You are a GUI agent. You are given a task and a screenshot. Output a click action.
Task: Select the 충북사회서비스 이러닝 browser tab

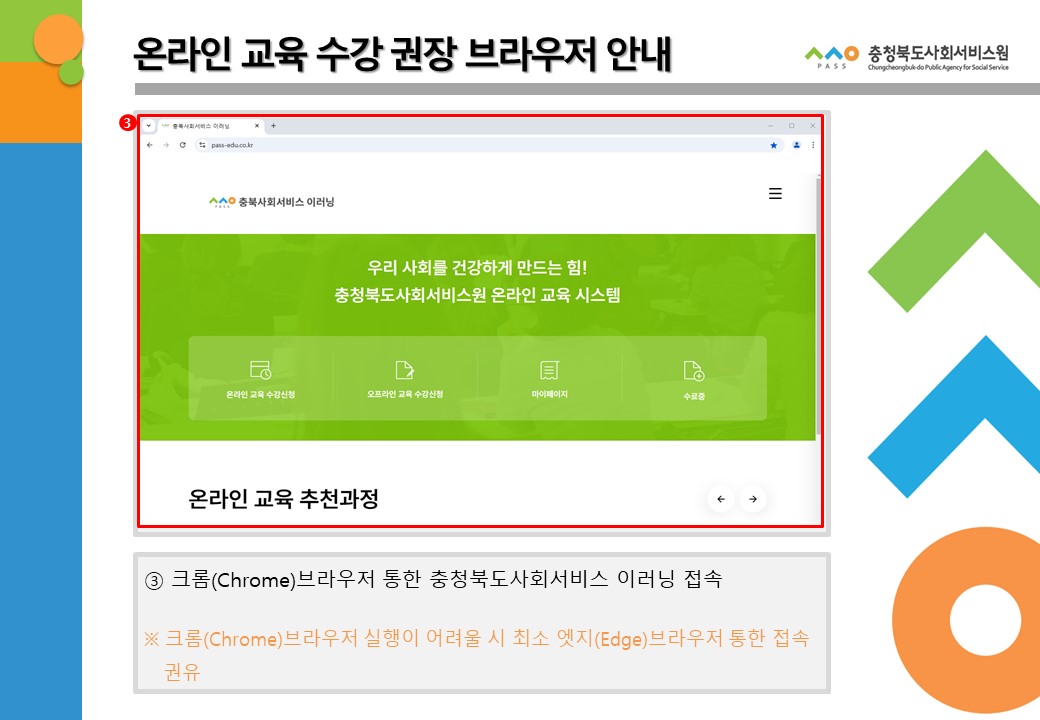click(209, 126)
